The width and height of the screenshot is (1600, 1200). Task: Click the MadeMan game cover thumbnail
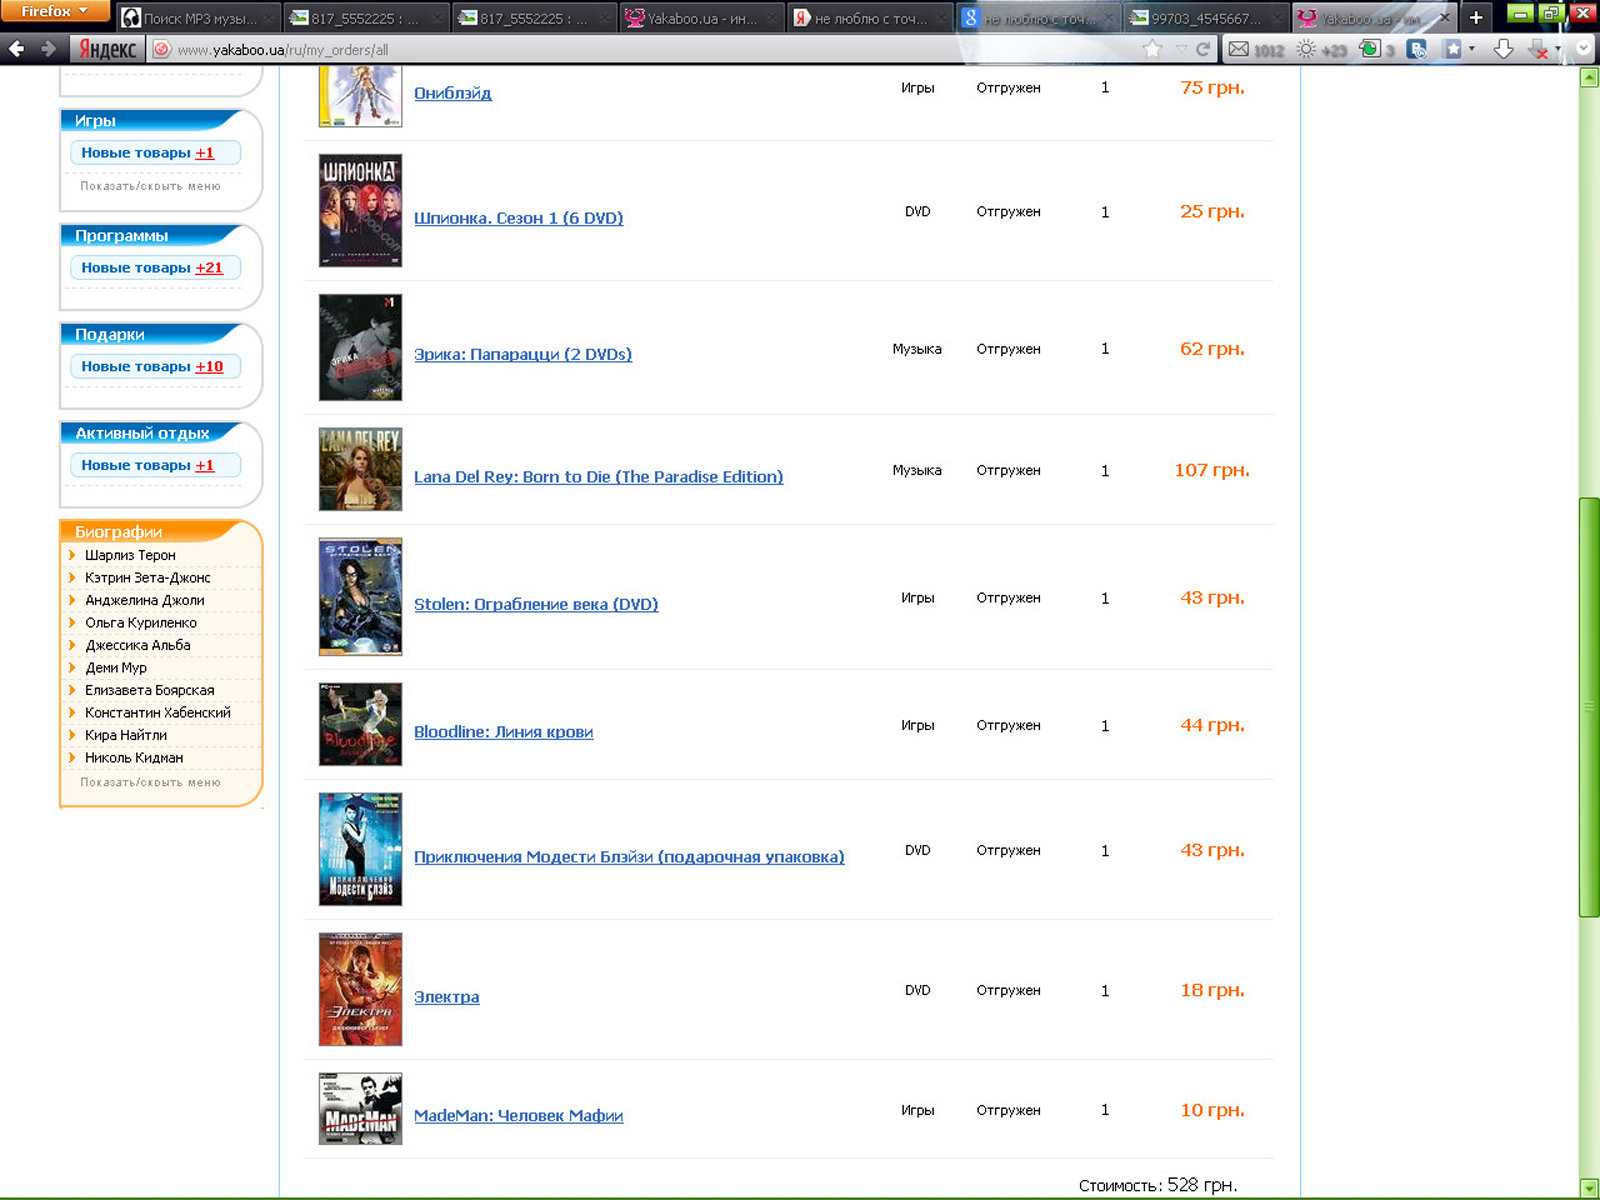[360, 1109]
